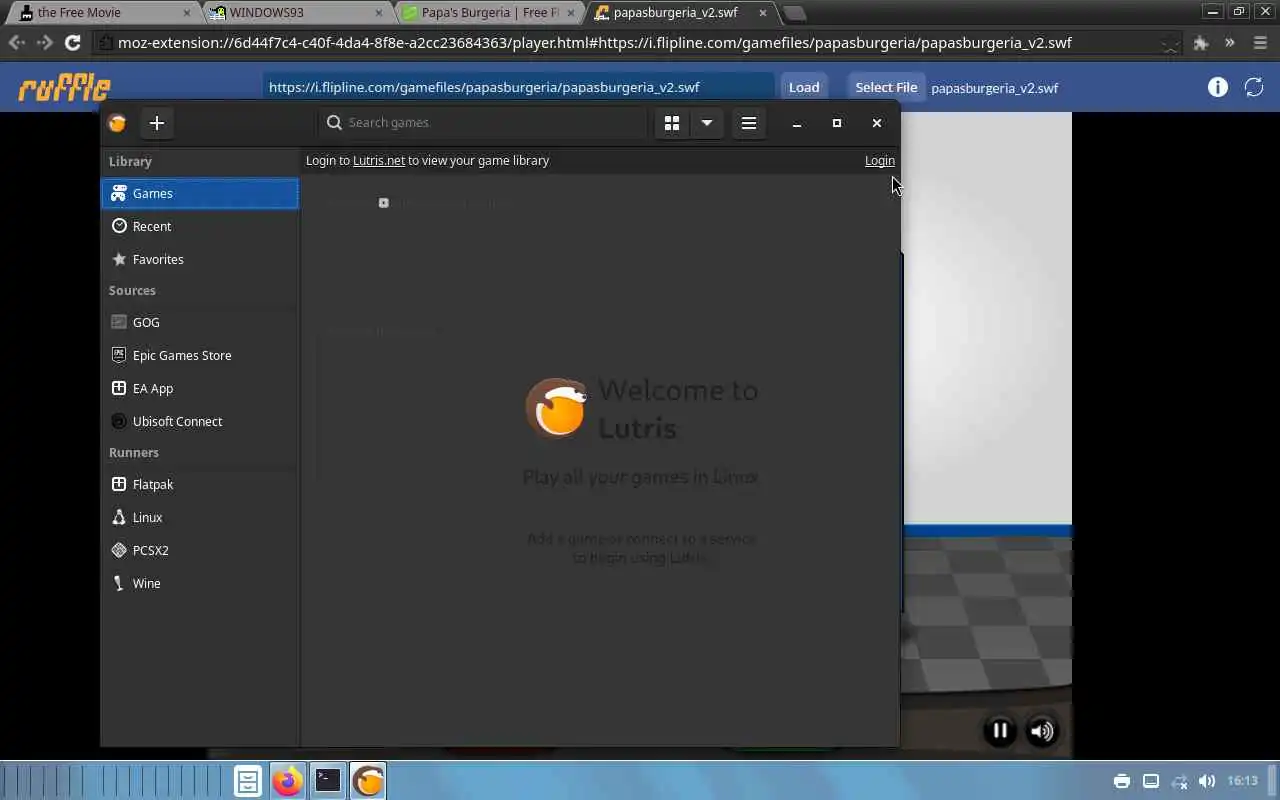Switch to Papa's Burgeria tab

point(489,13)
